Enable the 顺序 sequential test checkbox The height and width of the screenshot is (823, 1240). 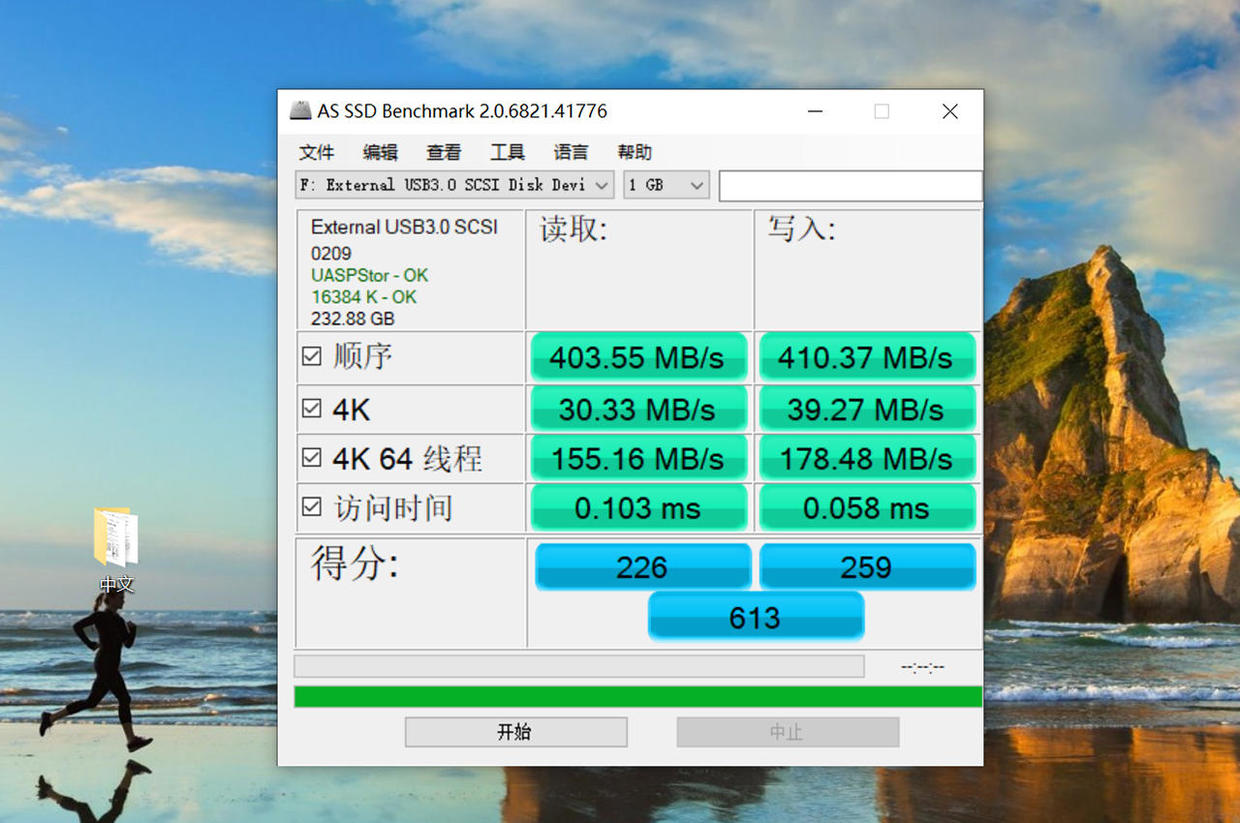(x=311, y=356)
